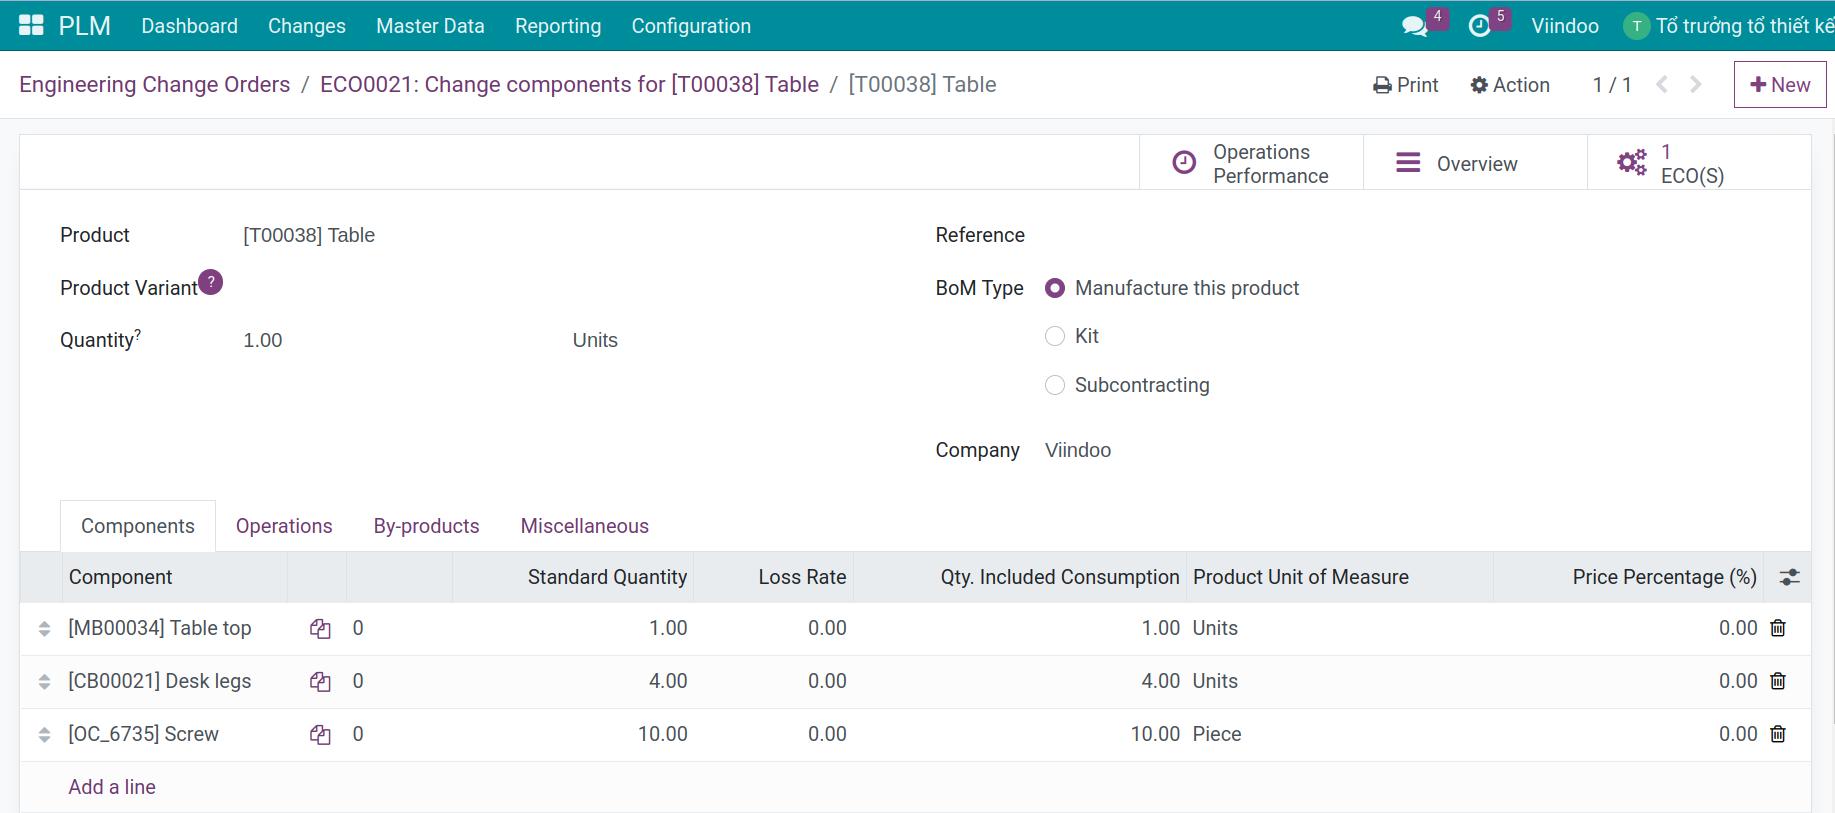This screenshot has width=1835, height=813.
Task: Open the ECO0021 breadcrumb link
Action: tap(569, 84)
